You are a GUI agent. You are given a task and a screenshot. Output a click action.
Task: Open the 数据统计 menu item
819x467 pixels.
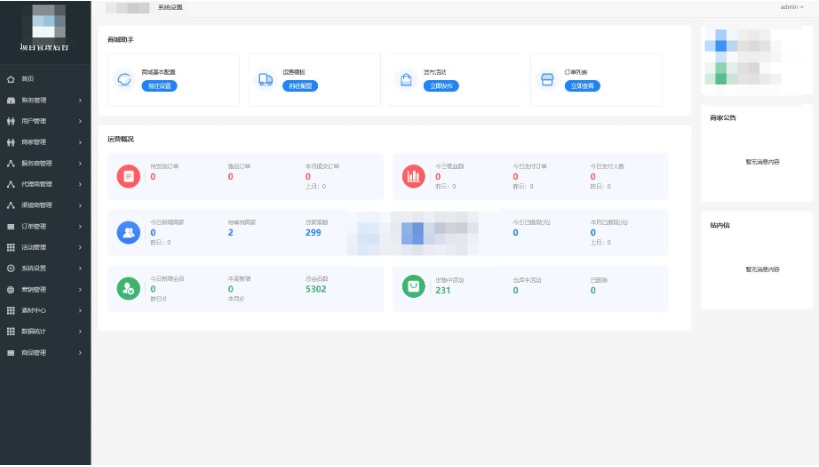pyautogui.click(x=45, y=331)
